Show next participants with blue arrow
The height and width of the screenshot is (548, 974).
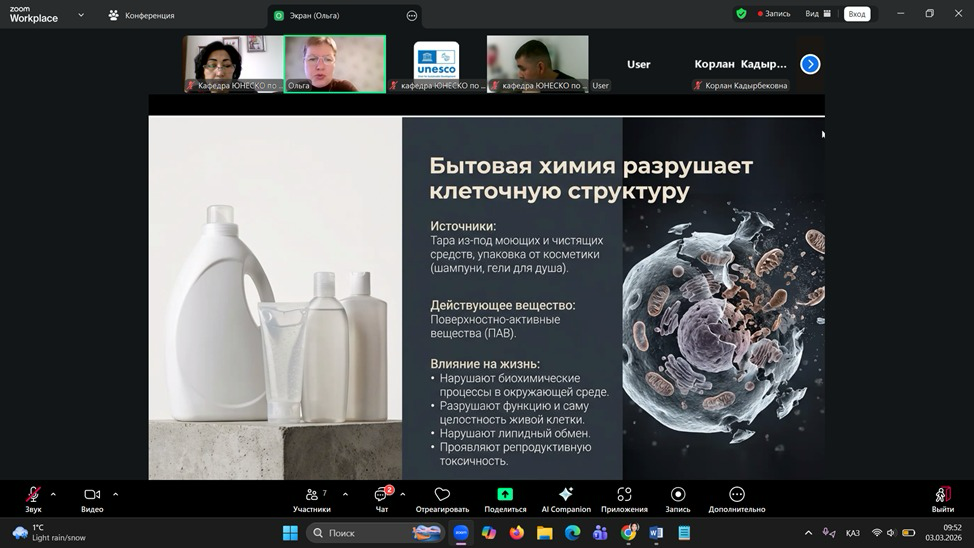pyautogui.click(x=810, y=64)
